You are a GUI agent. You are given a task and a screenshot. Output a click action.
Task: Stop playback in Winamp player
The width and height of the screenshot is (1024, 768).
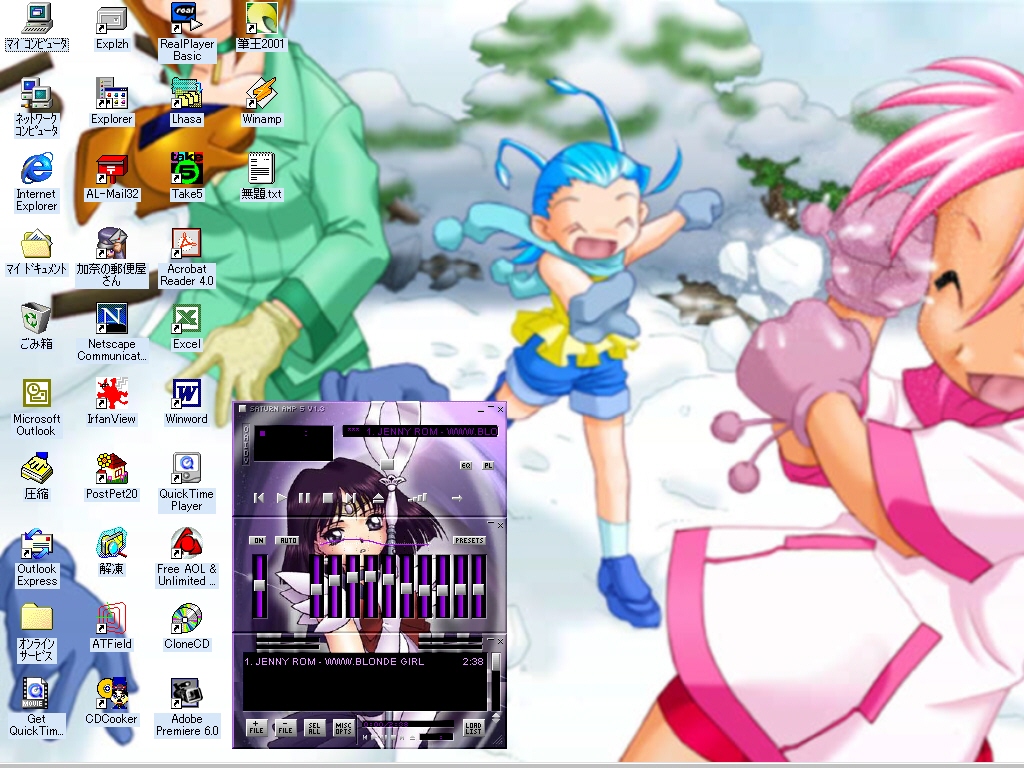point(328,498)
